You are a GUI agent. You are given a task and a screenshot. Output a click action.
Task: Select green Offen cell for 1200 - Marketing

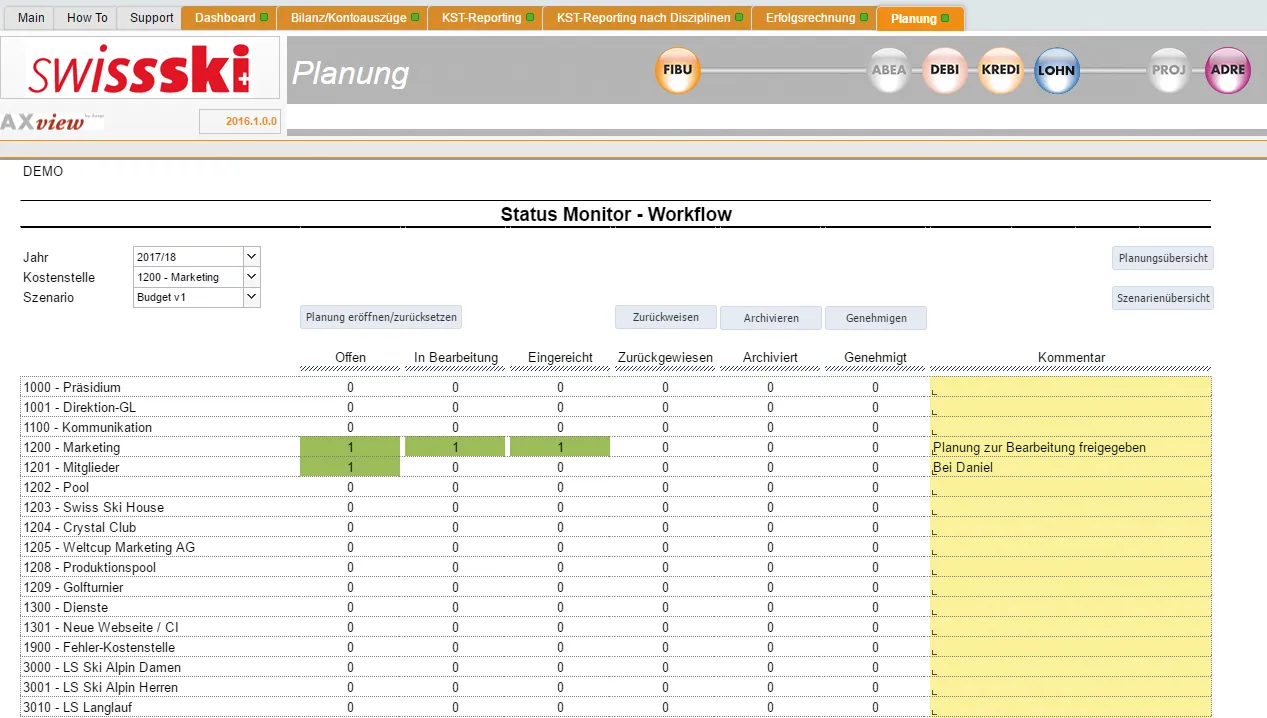pos(350,447)
